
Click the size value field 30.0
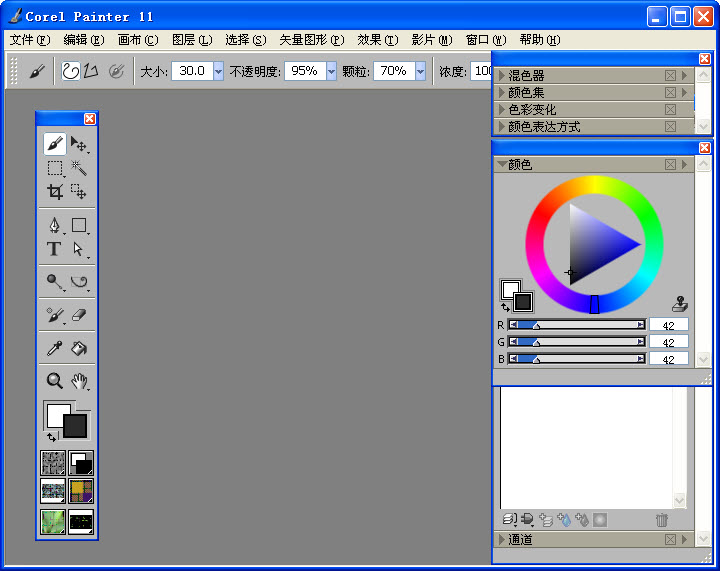(192, 71)
